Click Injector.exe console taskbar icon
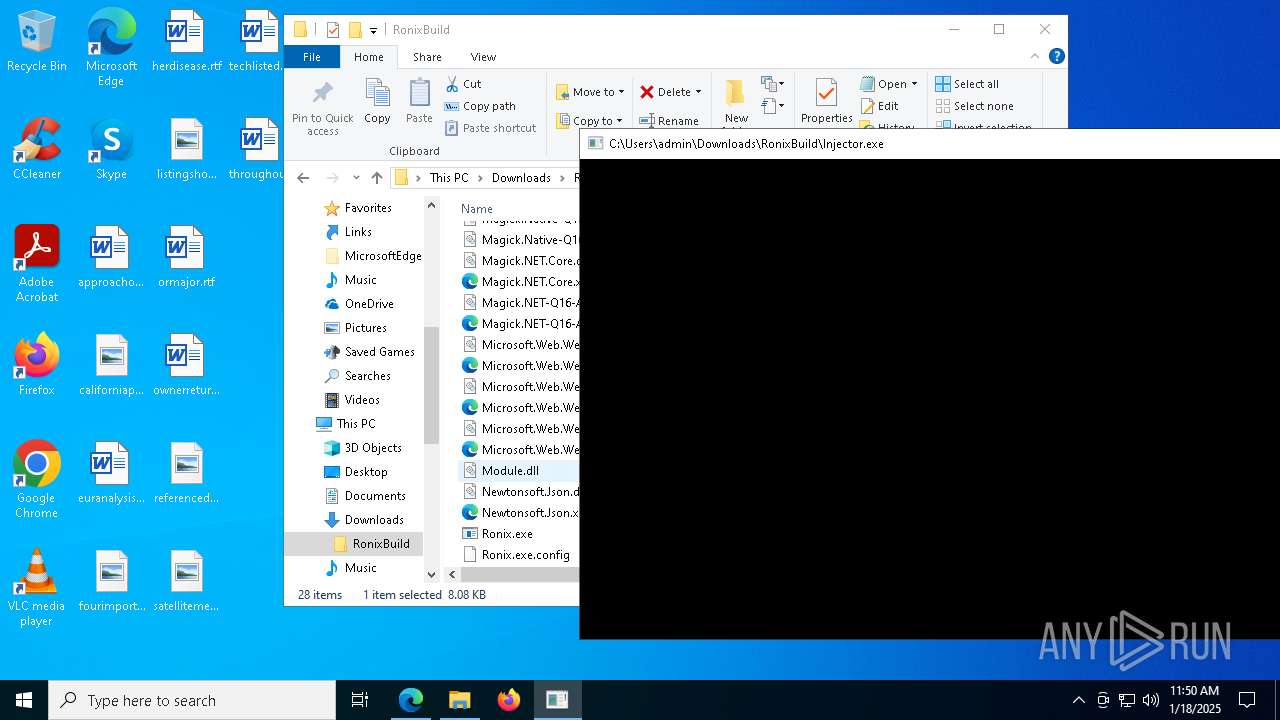 tap(557, 700)
